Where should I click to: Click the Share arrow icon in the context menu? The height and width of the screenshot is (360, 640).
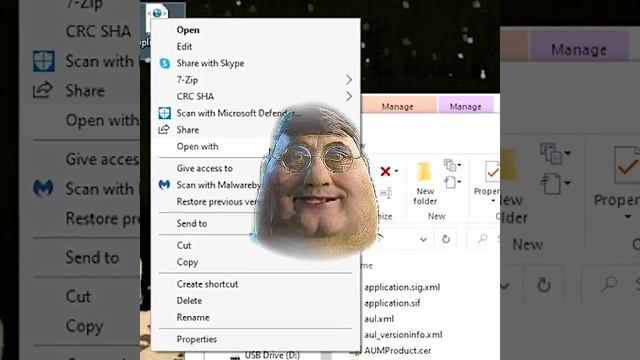tap(164, 130)
